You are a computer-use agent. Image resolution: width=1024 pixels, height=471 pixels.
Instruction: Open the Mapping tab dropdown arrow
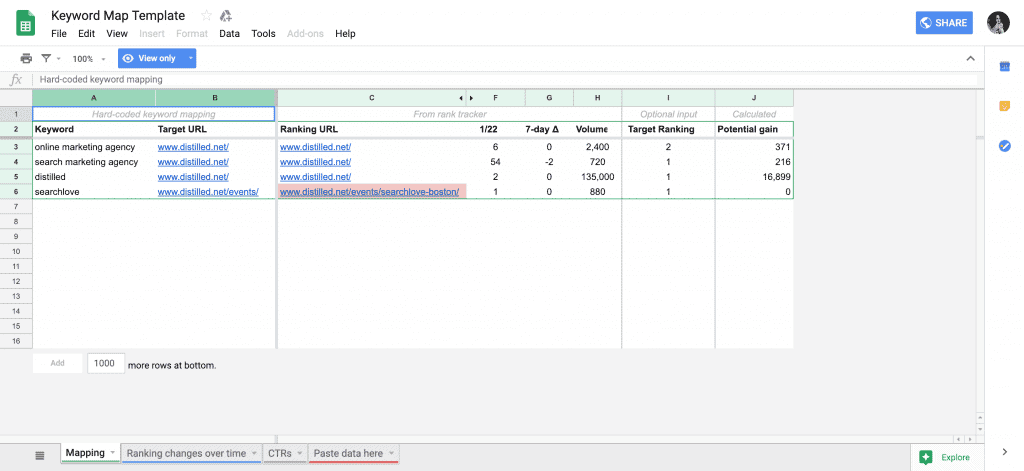tap(112, 453)
